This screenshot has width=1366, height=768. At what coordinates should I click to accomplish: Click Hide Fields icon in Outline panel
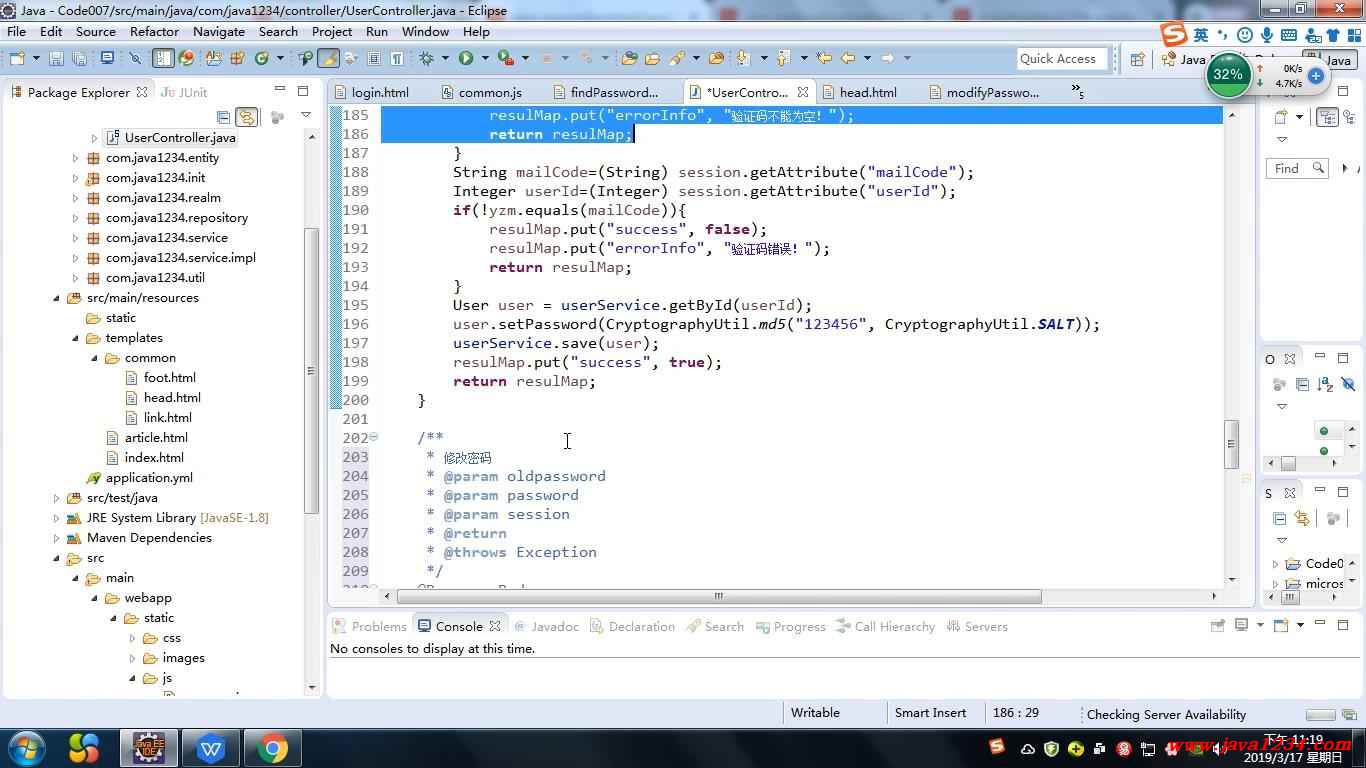pyautogui.click(x=1348, y=384)
